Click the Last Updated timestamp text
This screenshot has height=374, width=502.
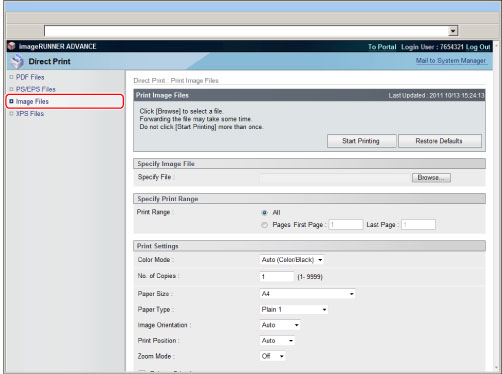tap(436, 96)
